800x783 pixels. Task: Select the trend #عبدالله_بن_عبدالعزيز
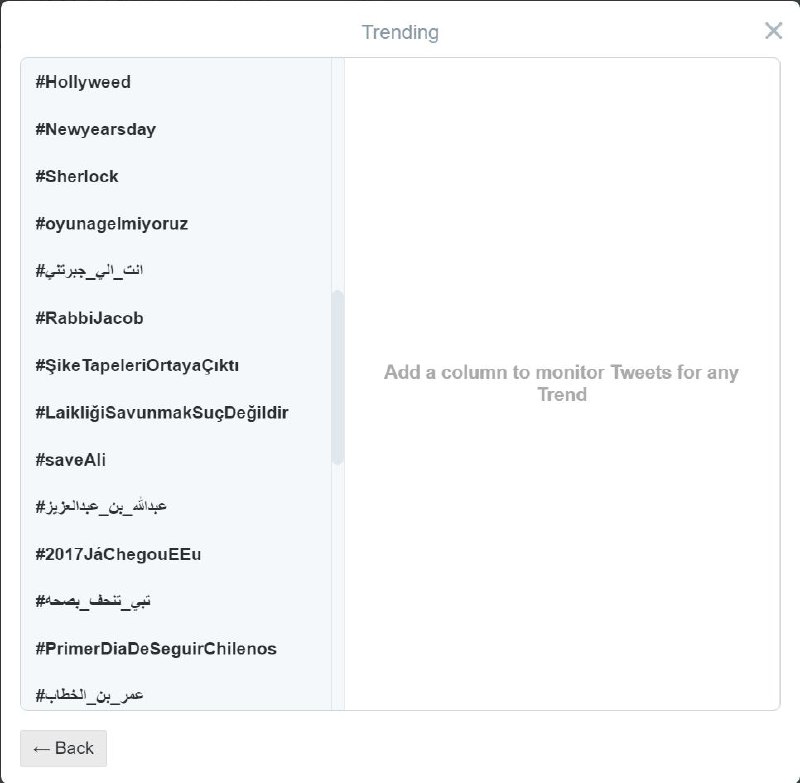click(x=101, y=506)
